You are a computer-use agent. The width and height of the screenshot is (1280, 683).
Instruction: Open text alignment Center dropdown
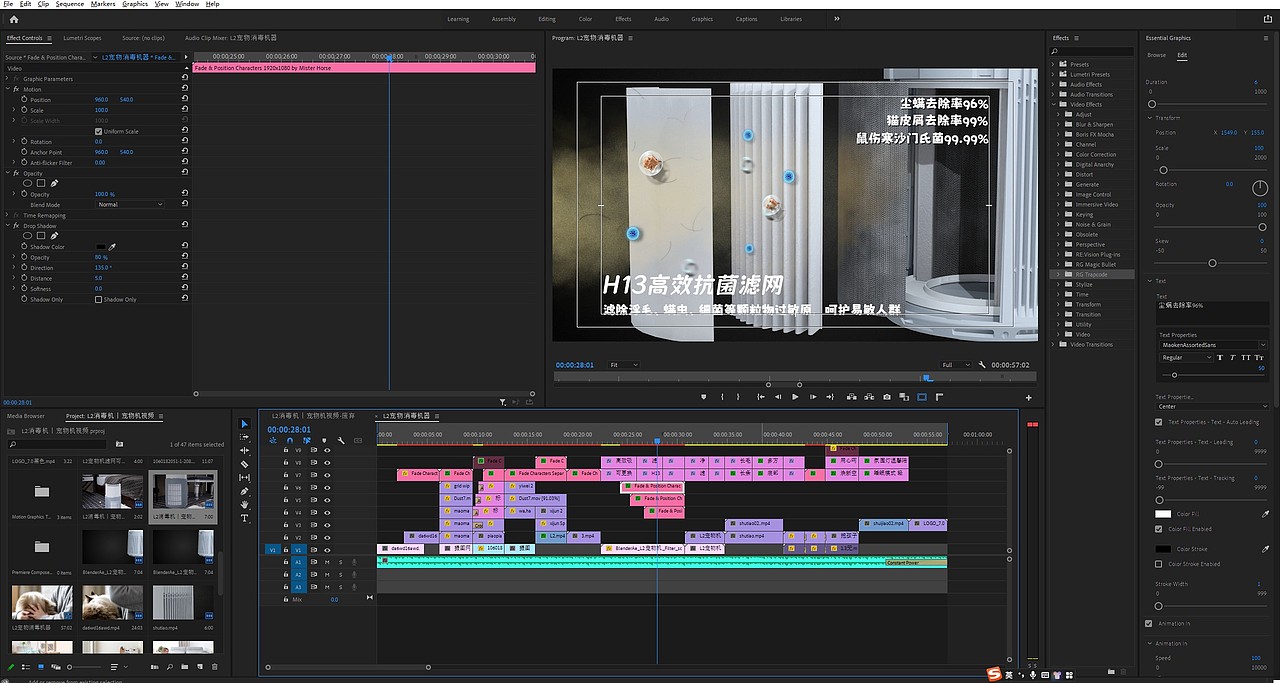point(1213,406)
